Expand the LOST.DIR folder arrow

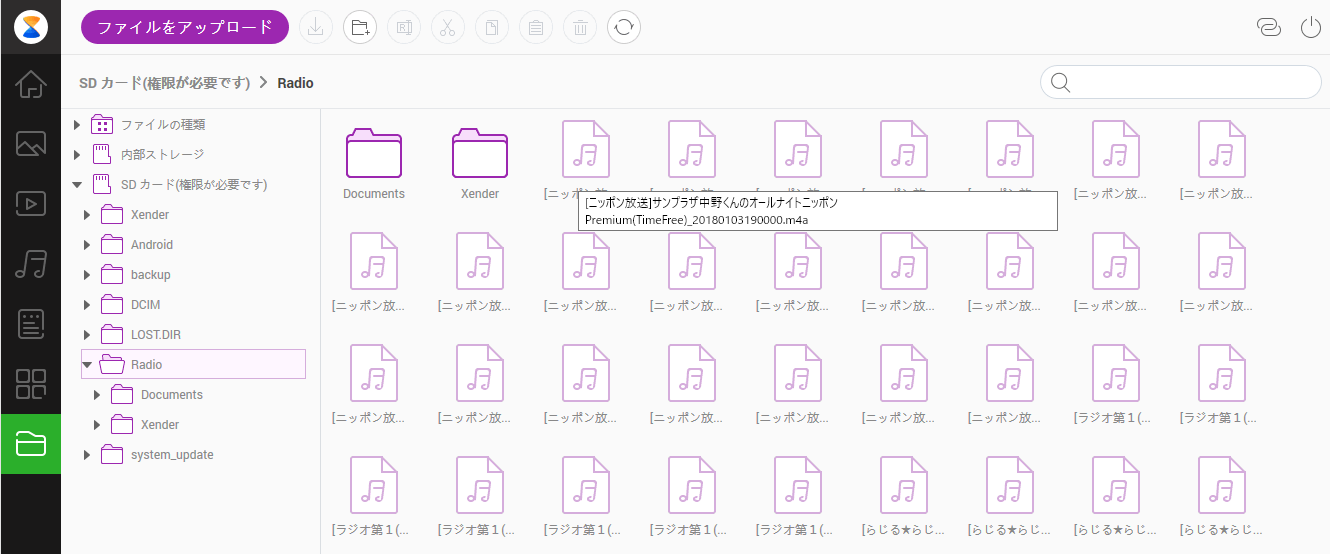click(87, 334)
